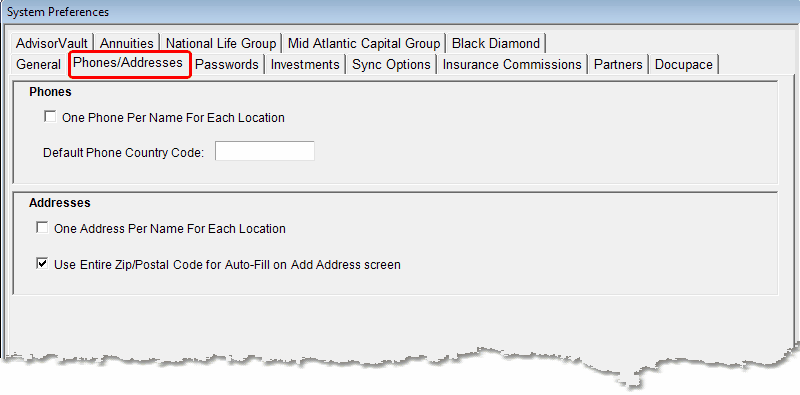This screenshot has width=800, height=395.
Task: Select the Mid Atlantic Capital Group tab
Action: pos(364,43)
